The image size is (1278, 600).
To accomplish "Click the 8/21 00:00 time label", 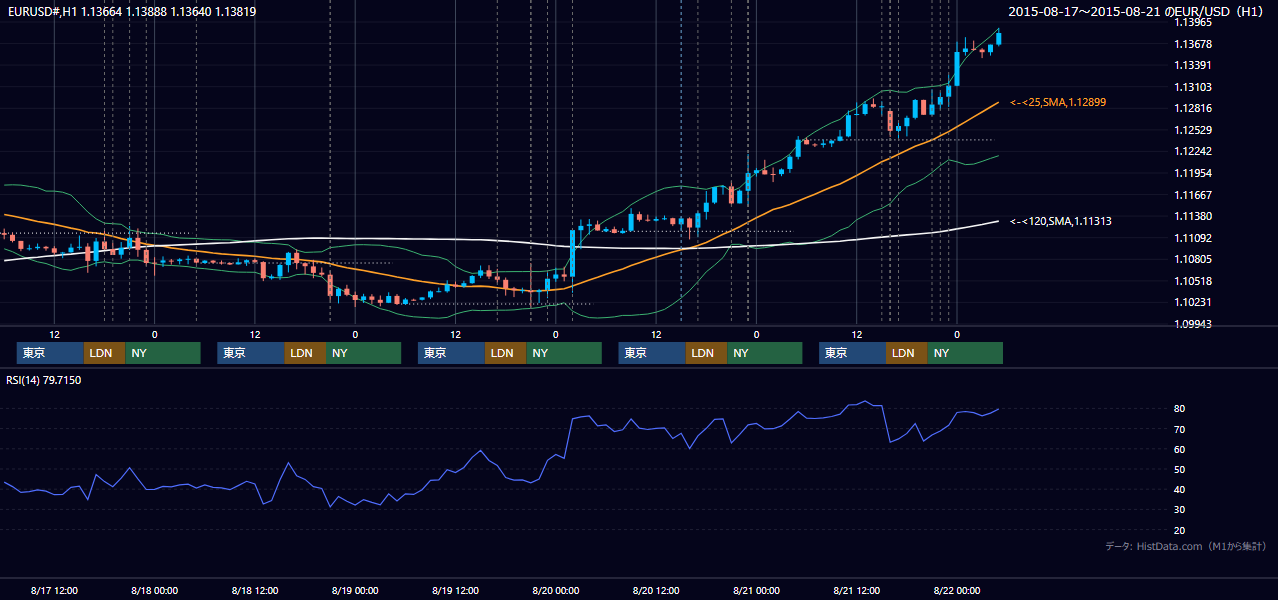I will point(757,590).
